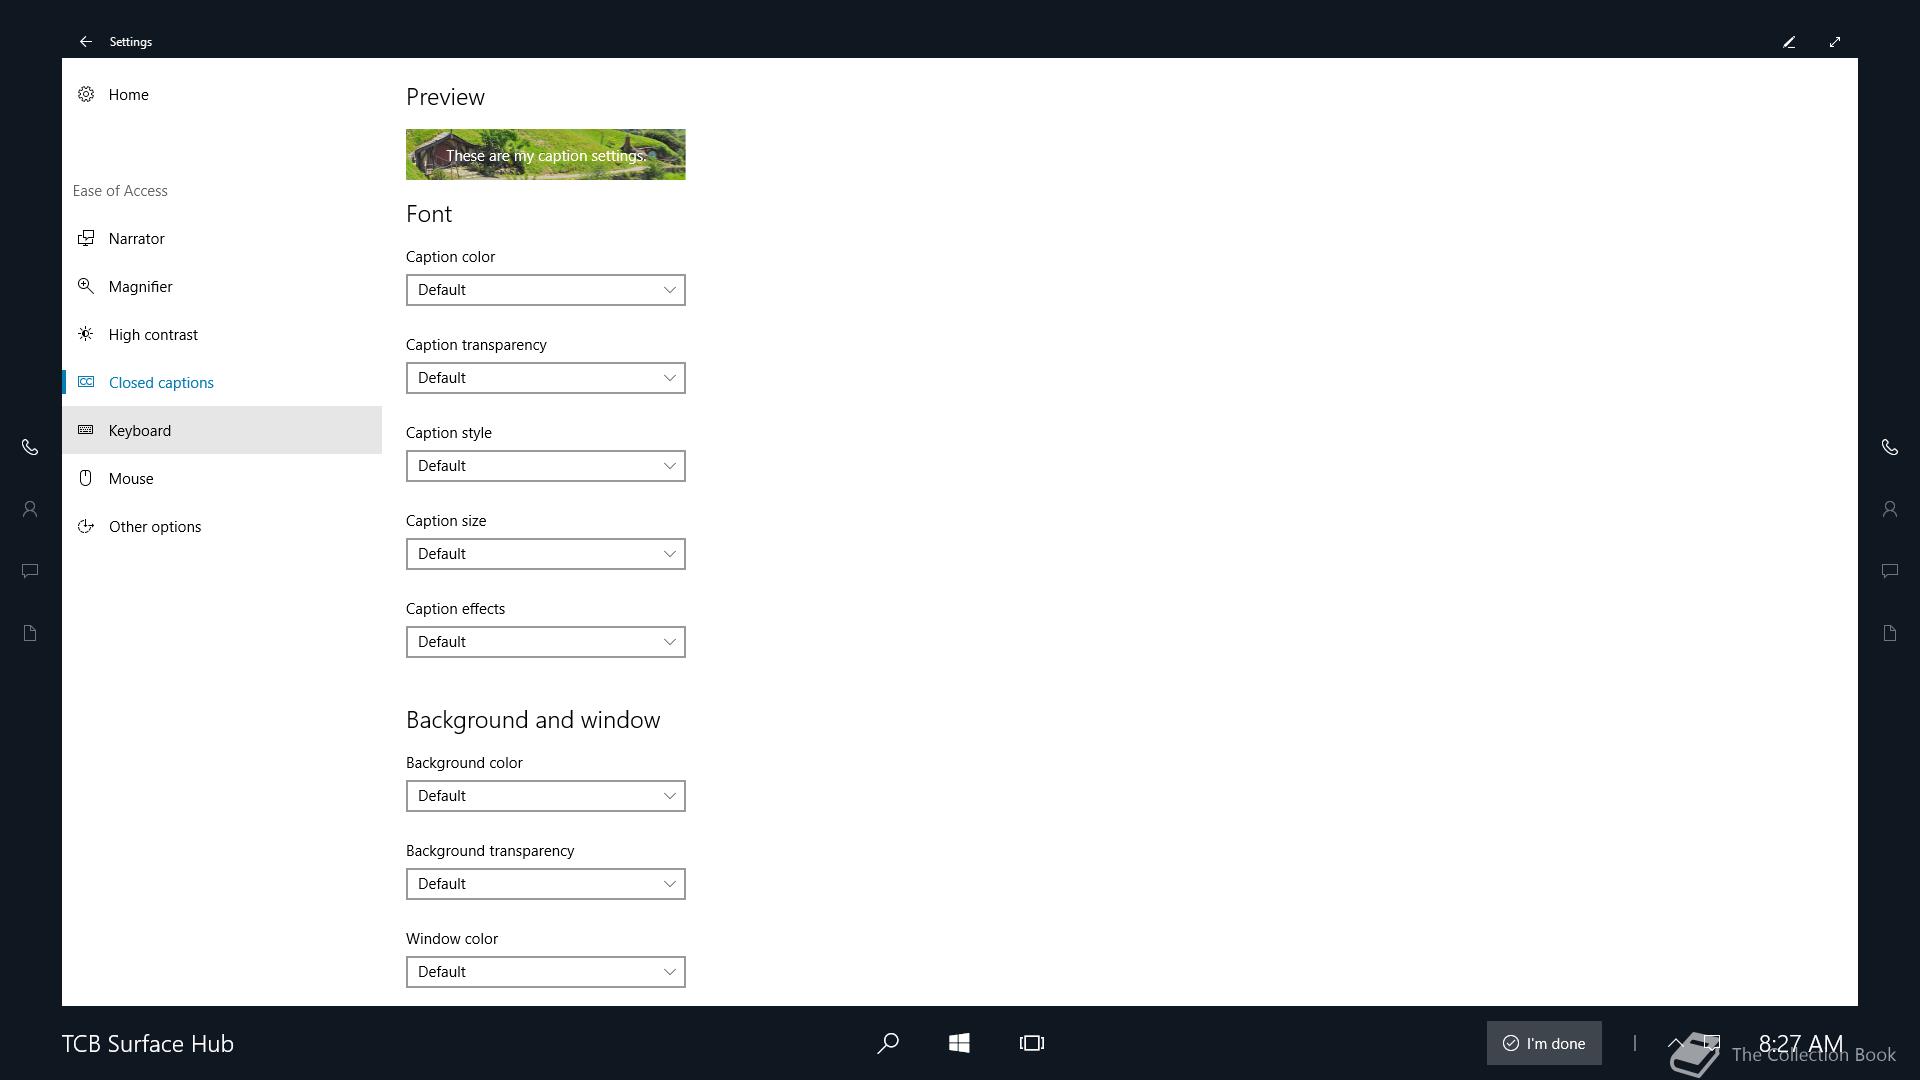Open Search from the taskbar
Image resolution: width=1920 pixels, height=1080 pixels.
(x=887, y=1043)
